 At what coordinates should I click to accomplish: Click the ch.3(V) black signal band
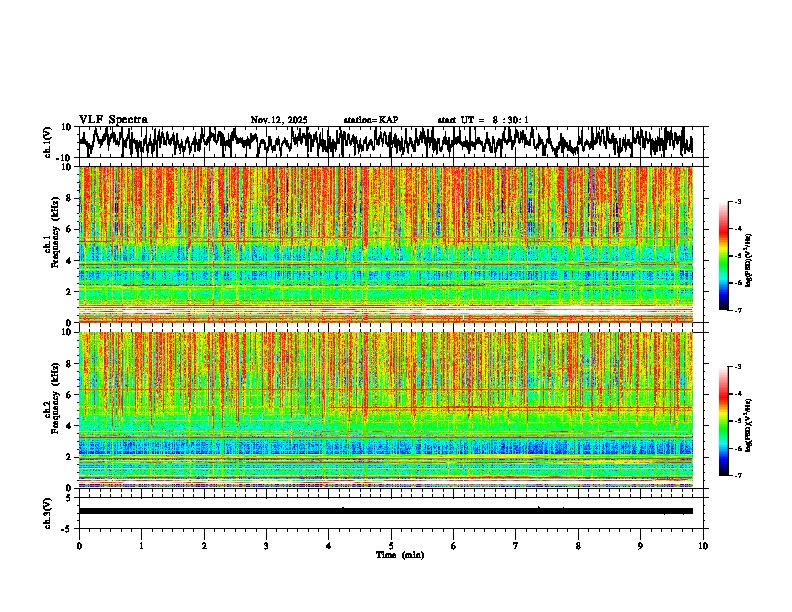tap(386, 511)
